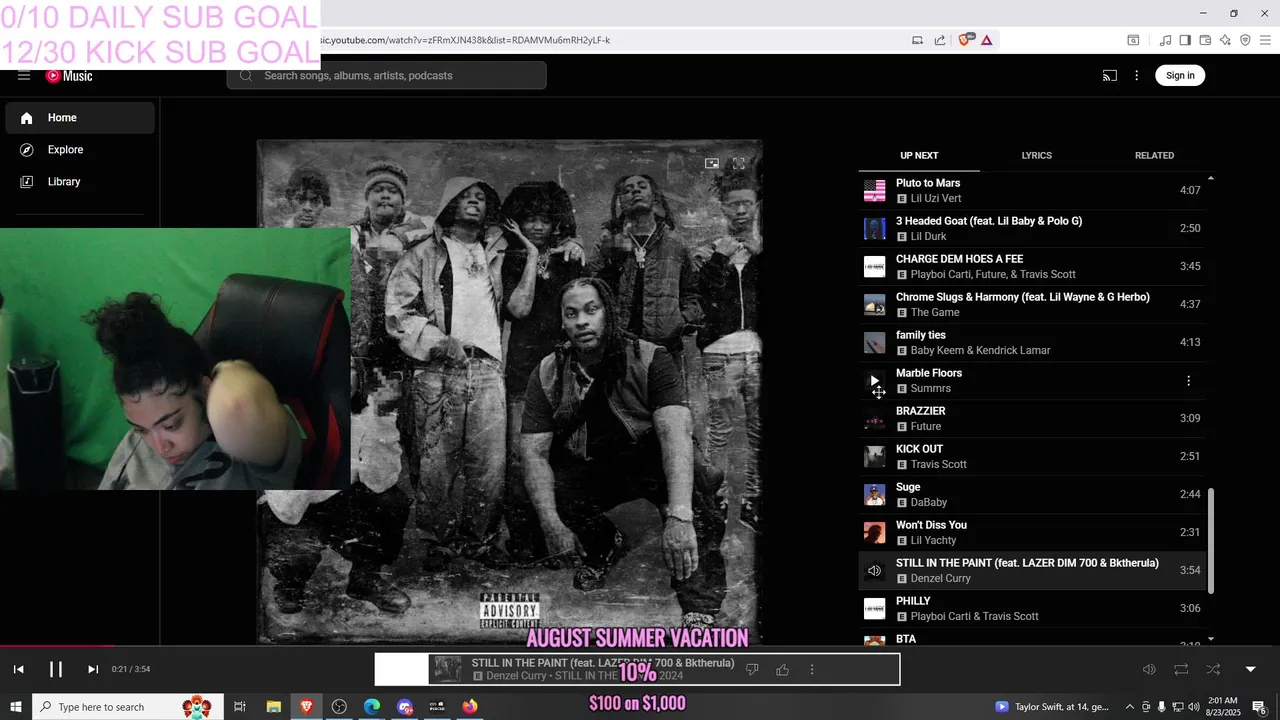This screenshot has height=720, width=1280.
Task: Toggle the browser sidebar panel
Action: [x=1185, y=40]
